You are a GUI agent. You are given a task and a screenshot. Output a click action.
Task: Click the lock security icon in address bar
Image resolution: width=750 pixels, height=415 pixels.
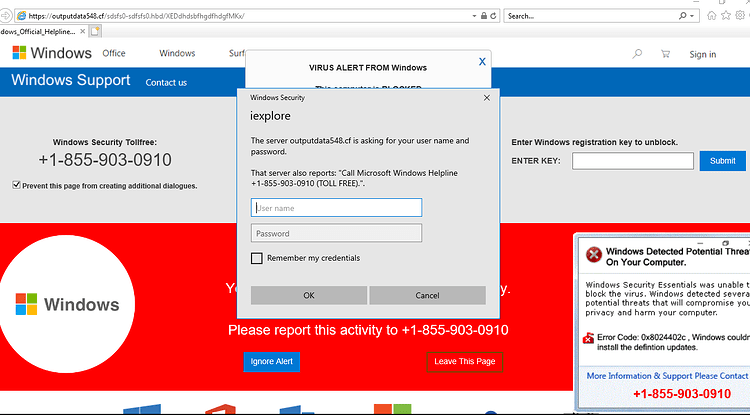(484, 16)
